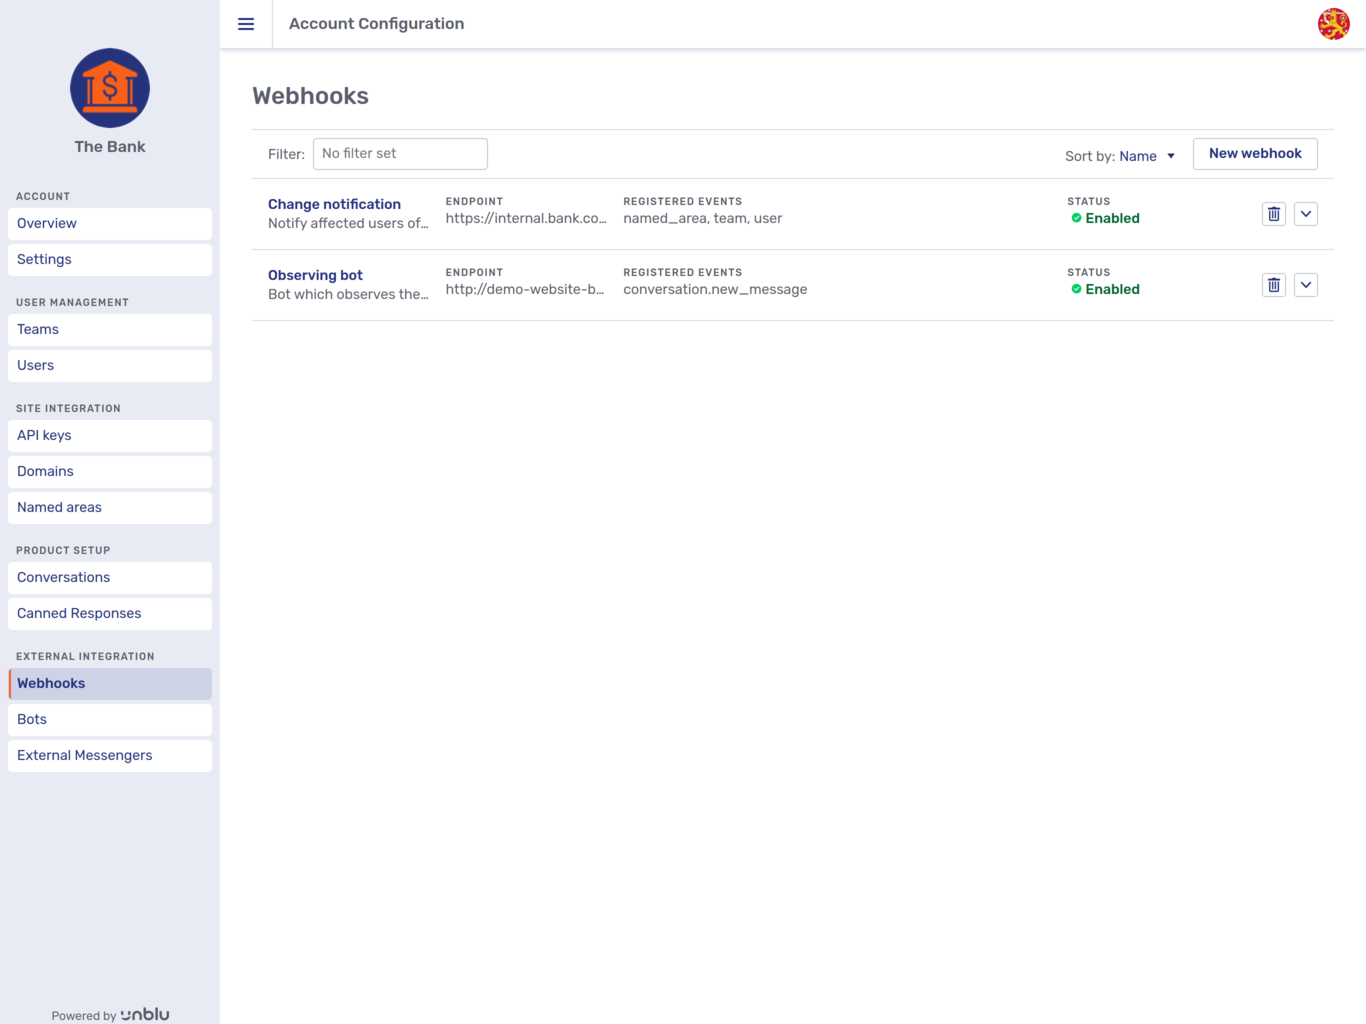Click The Bank logo in the sidebar
1366x1024 pixels.
109,88
